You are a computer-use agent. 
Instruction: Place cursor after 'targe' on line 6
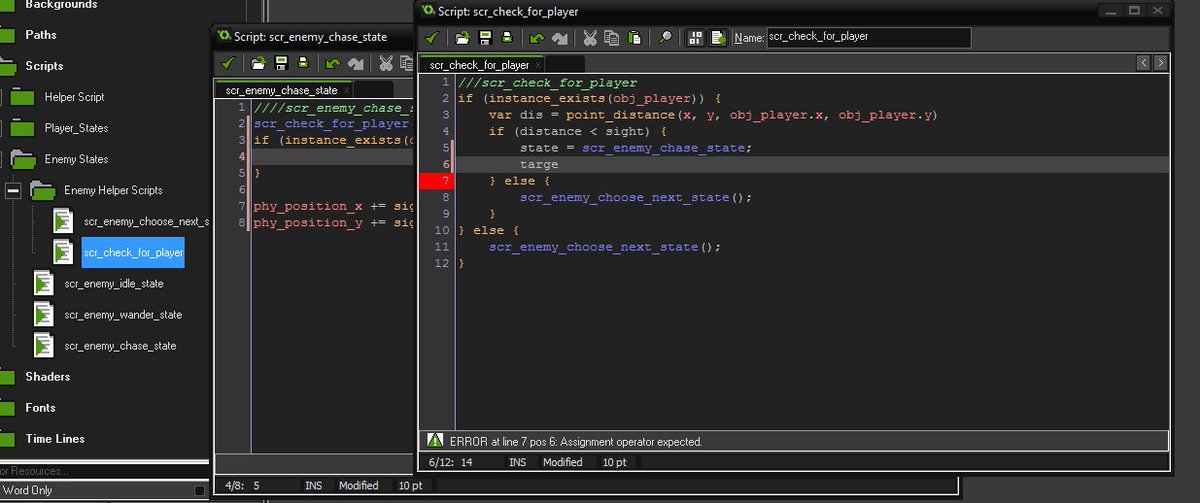pos(560,164)
